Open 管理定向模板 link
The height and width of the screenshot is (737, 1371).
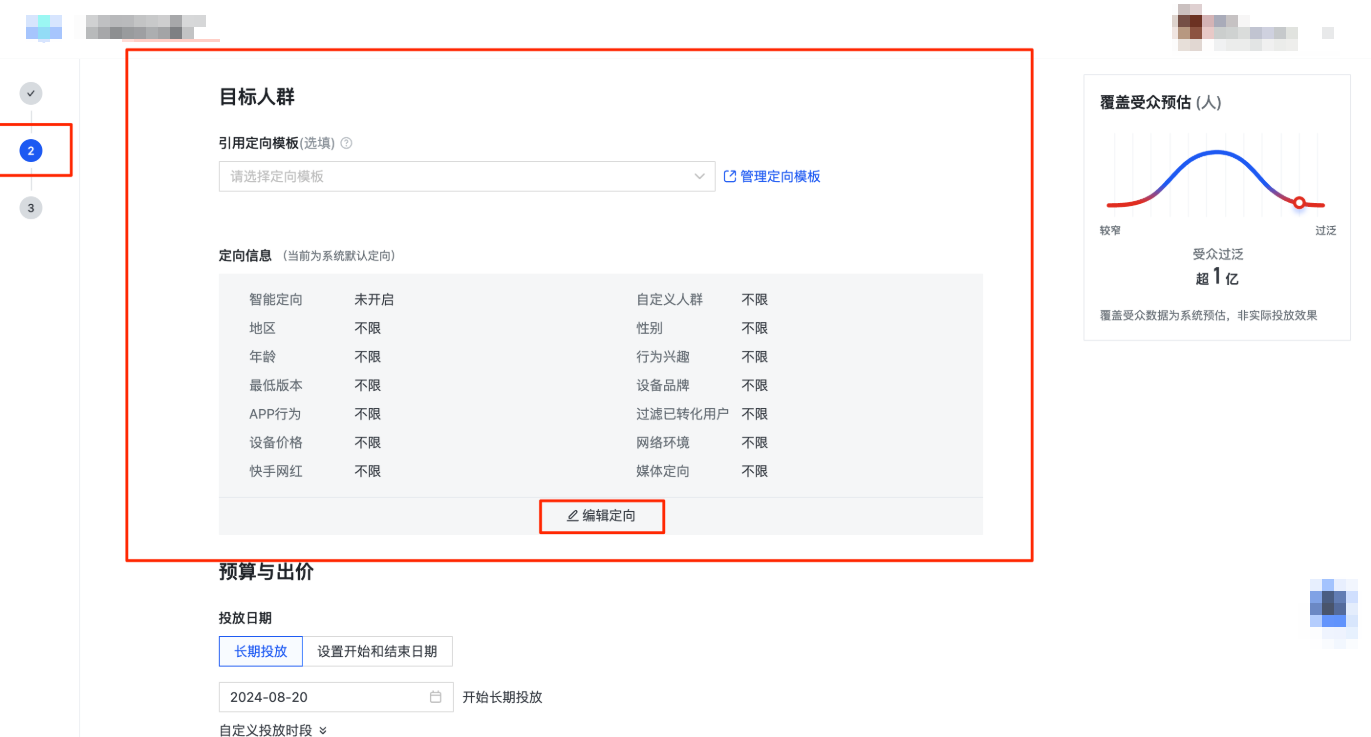(780, 176)
